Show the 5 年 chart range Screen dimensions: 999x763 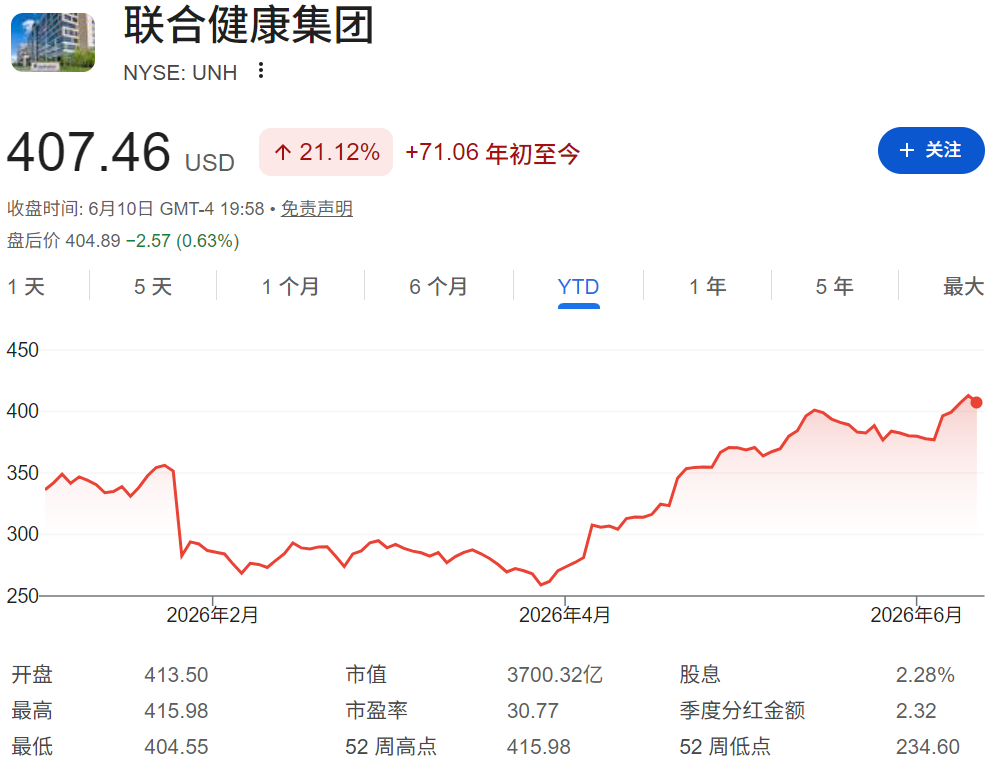point(835,287)
